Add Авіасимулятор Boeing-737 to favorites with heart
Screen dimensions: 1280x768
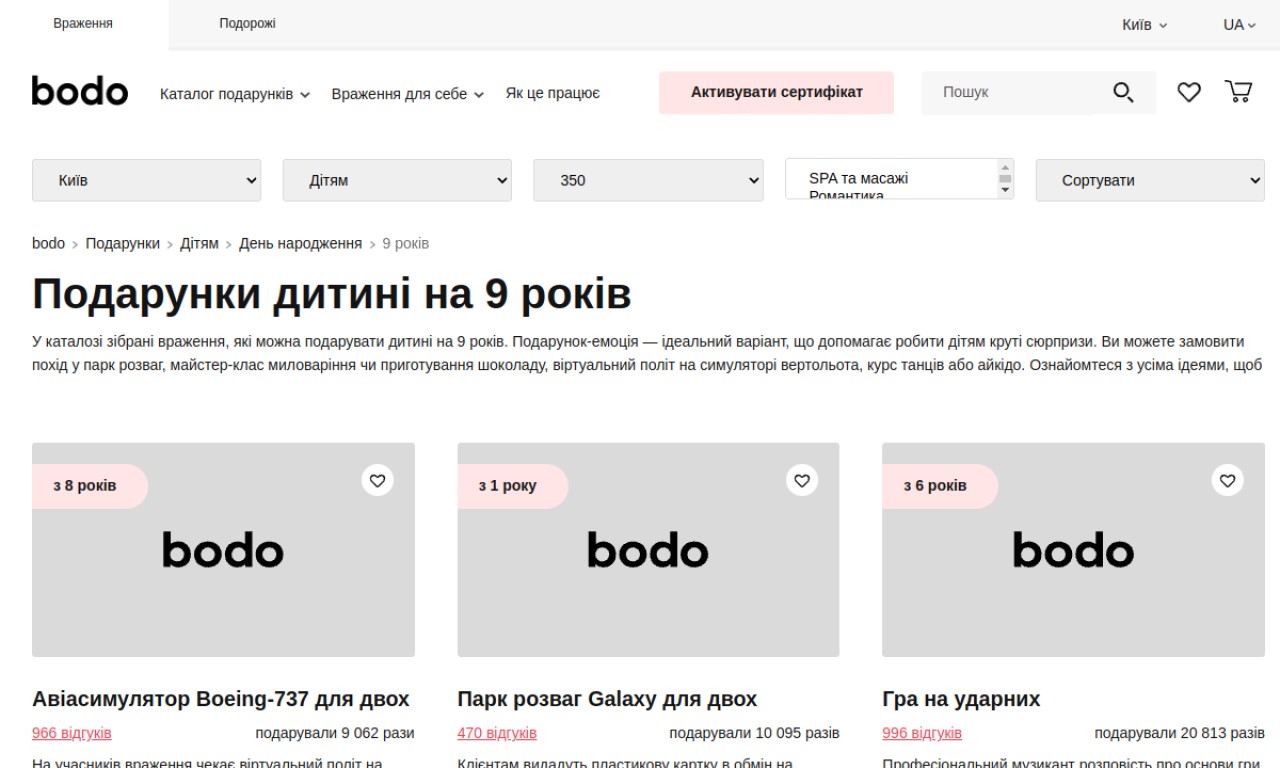[x=377, y=480]
